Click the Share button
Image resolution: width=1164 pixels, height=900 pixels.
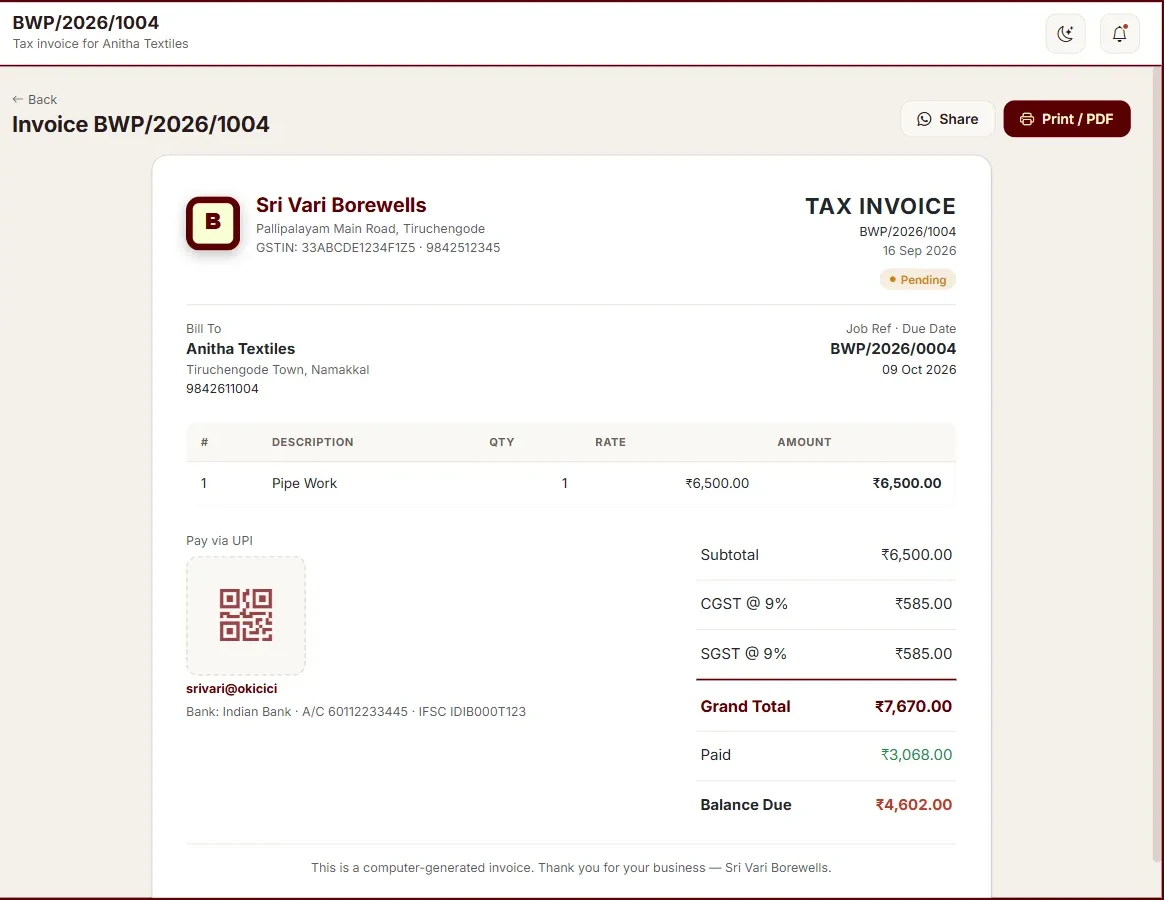click(x=947, y=119)
